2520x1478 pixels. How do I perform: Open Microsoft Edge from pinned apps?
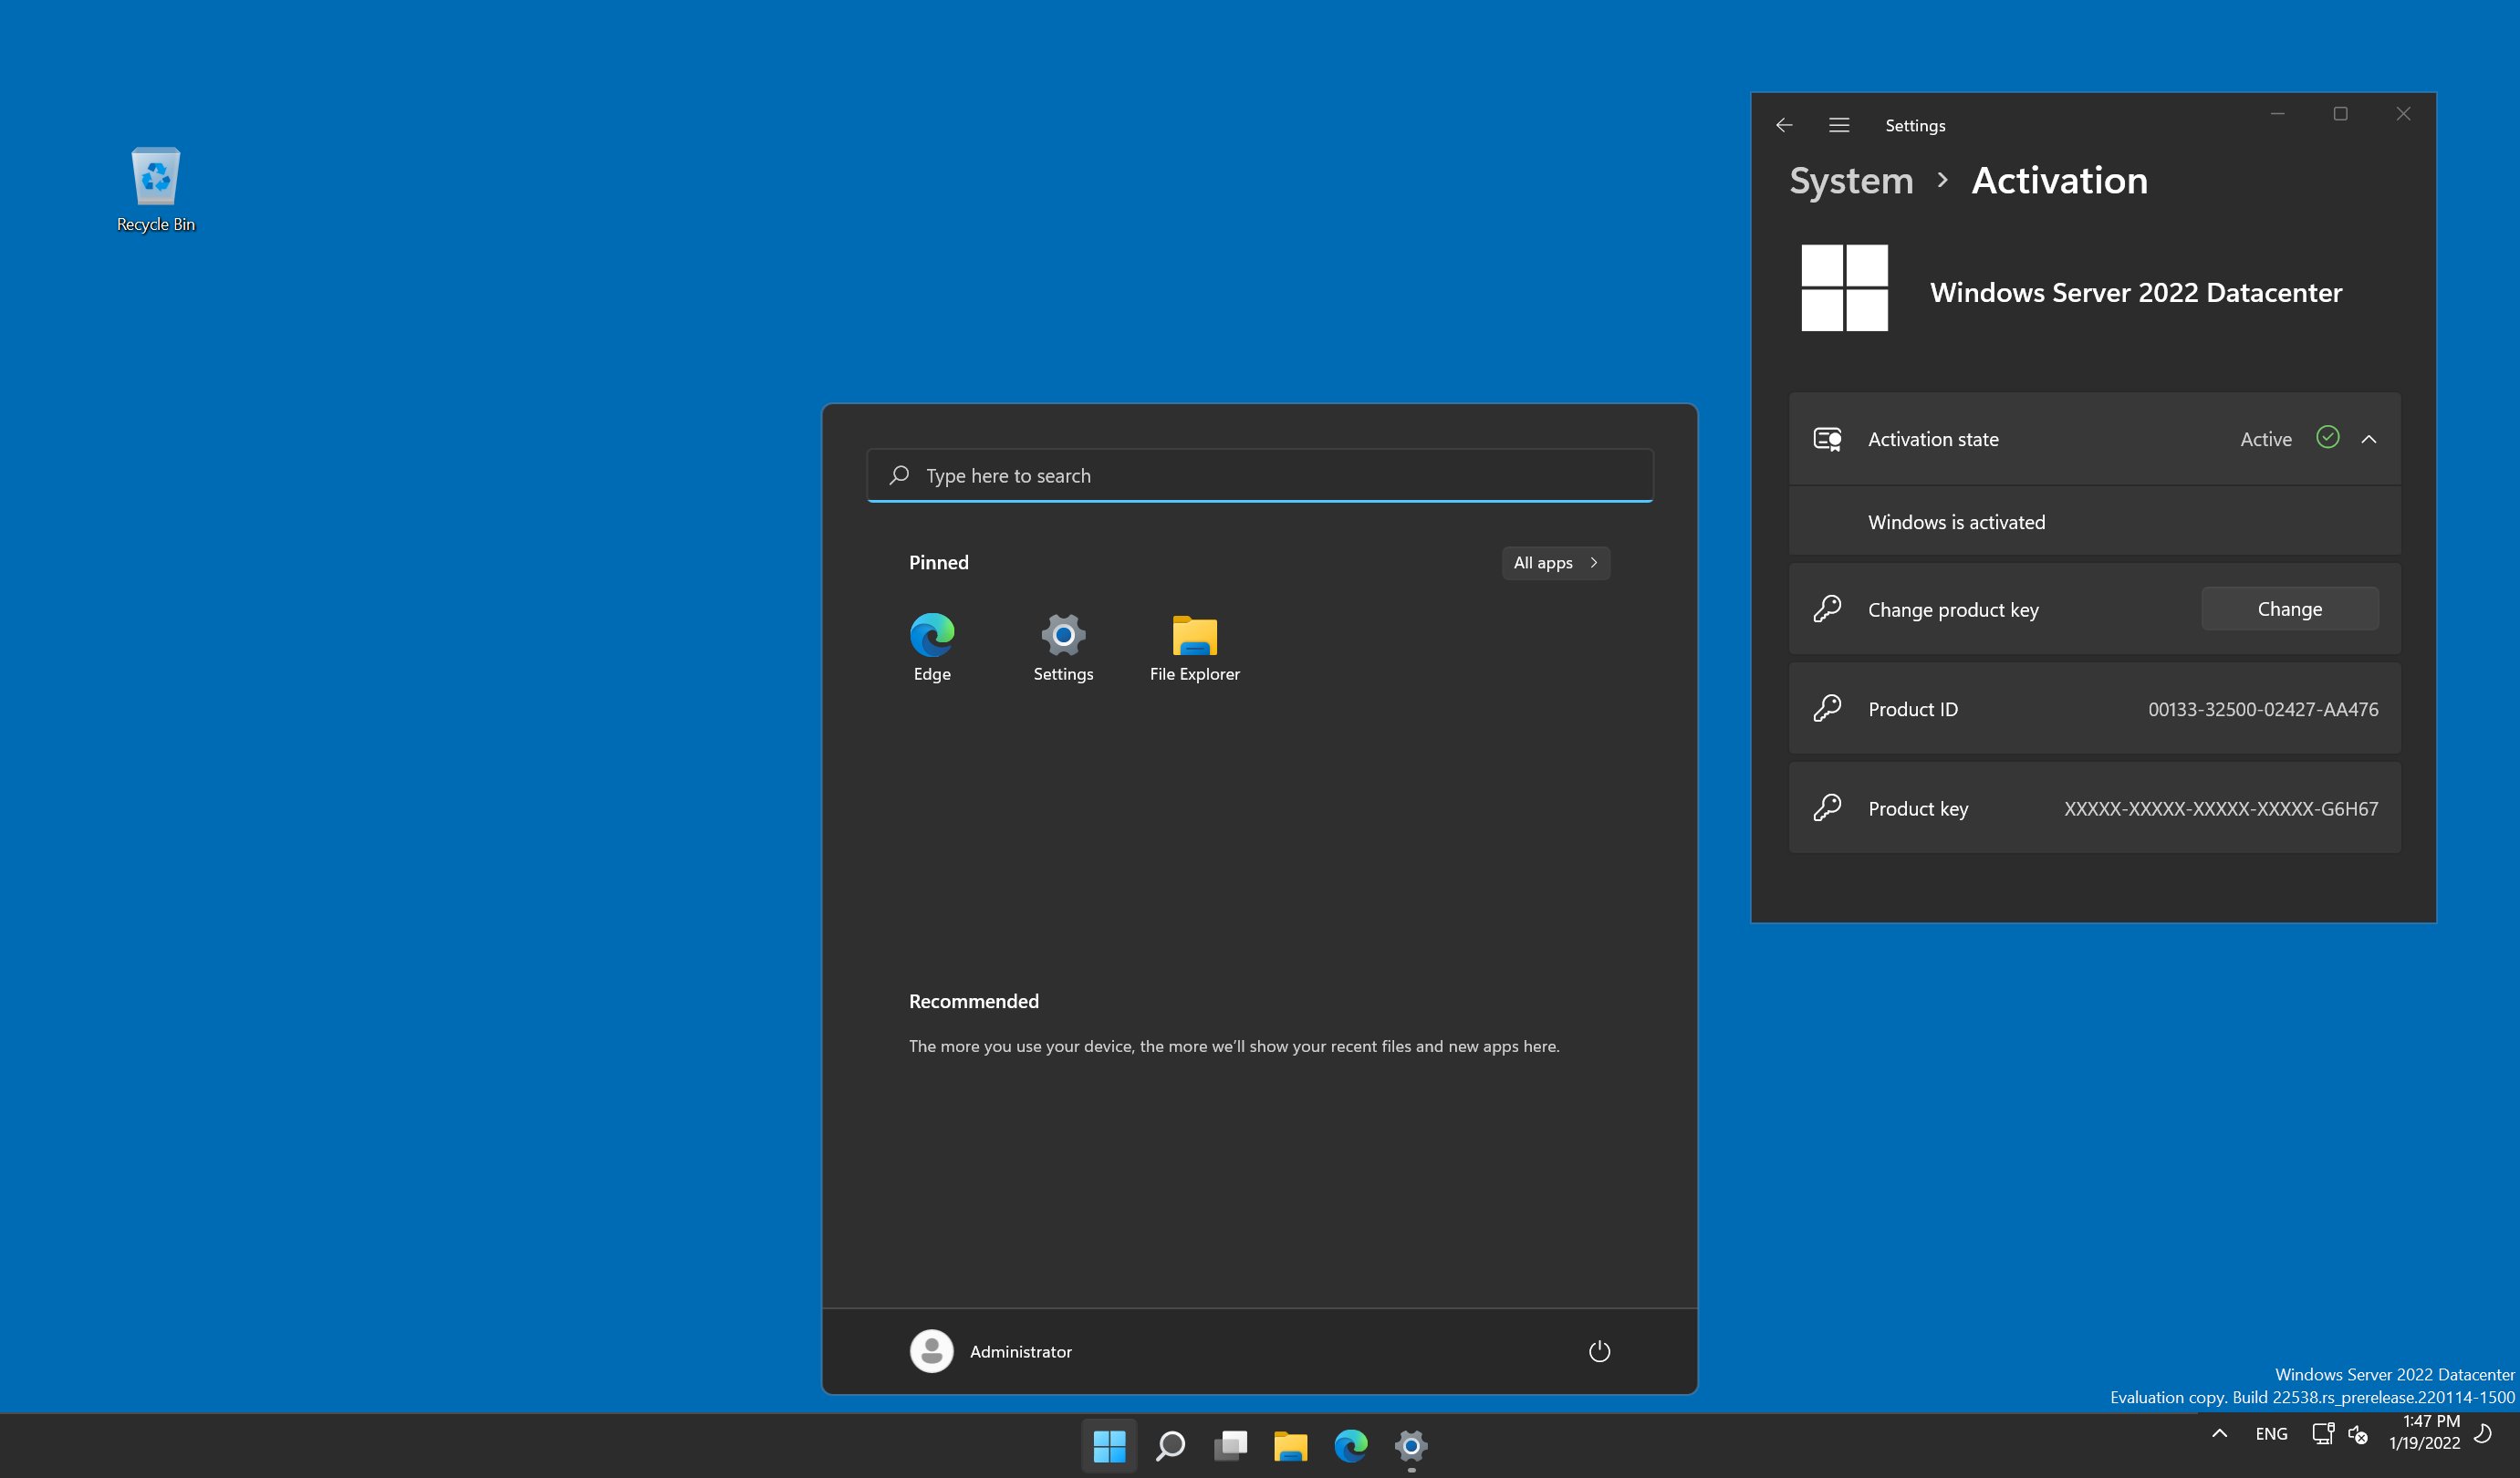point(932,636)
